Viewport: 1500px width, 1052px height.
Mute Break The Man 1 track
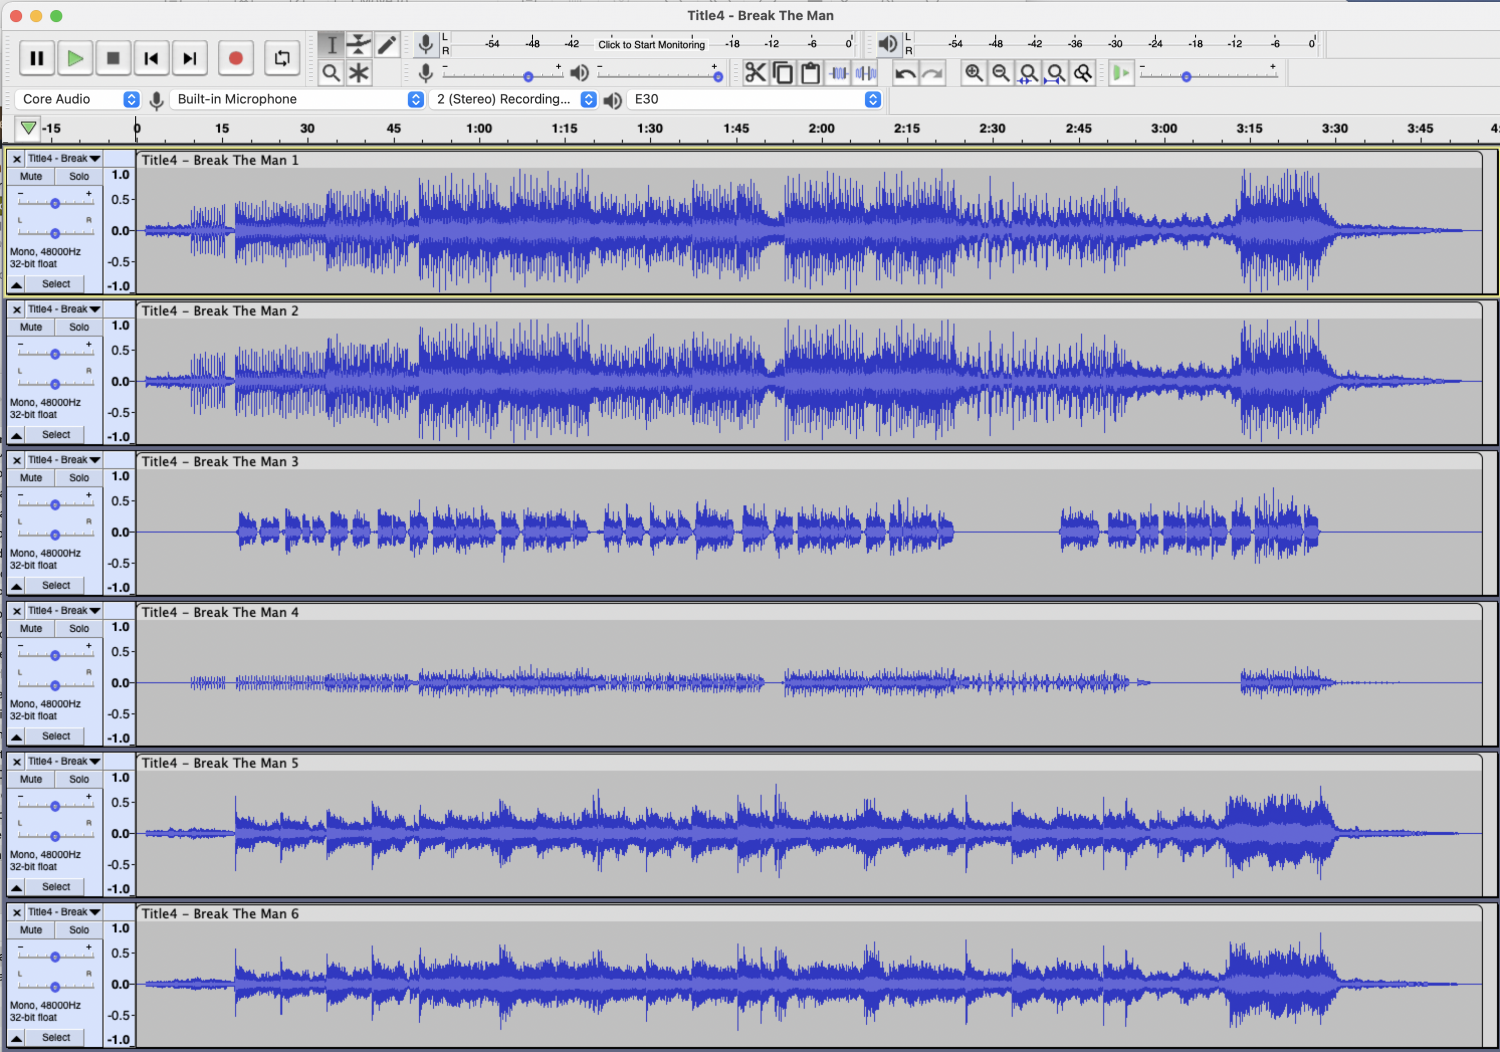[x=31, y=176]
